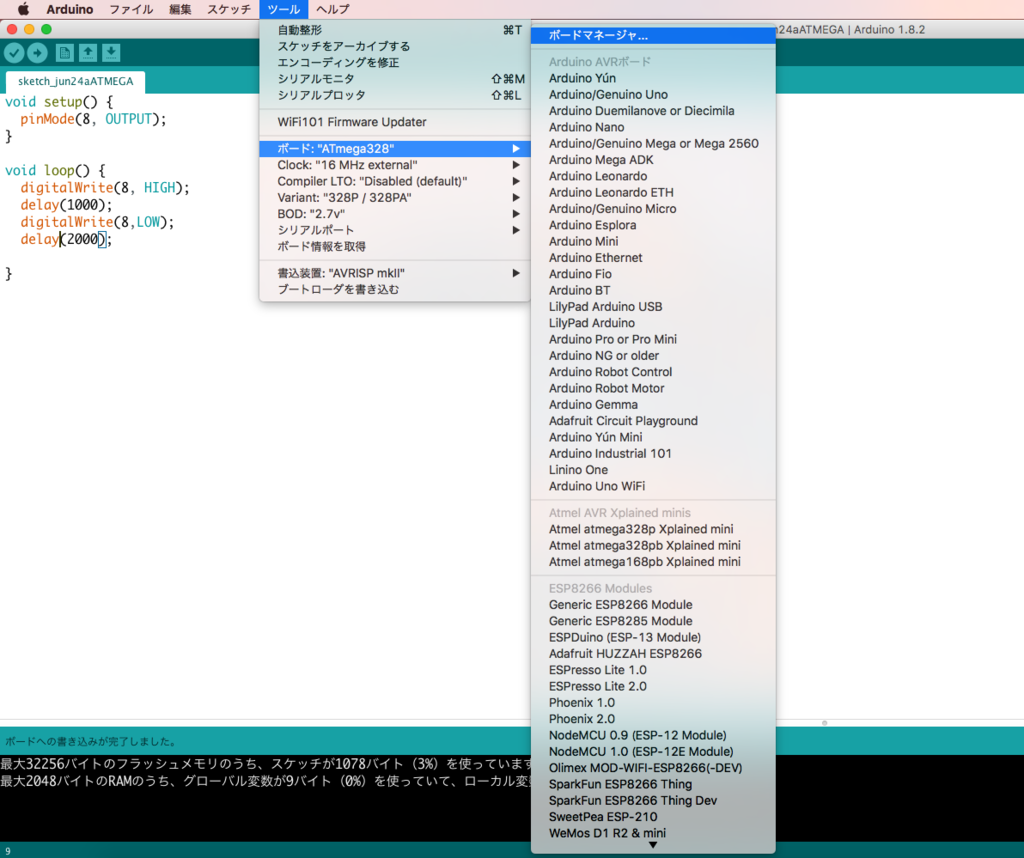Launch WiFi101 Firmware Updater
1024x858 pixels.
pos(394,122)
